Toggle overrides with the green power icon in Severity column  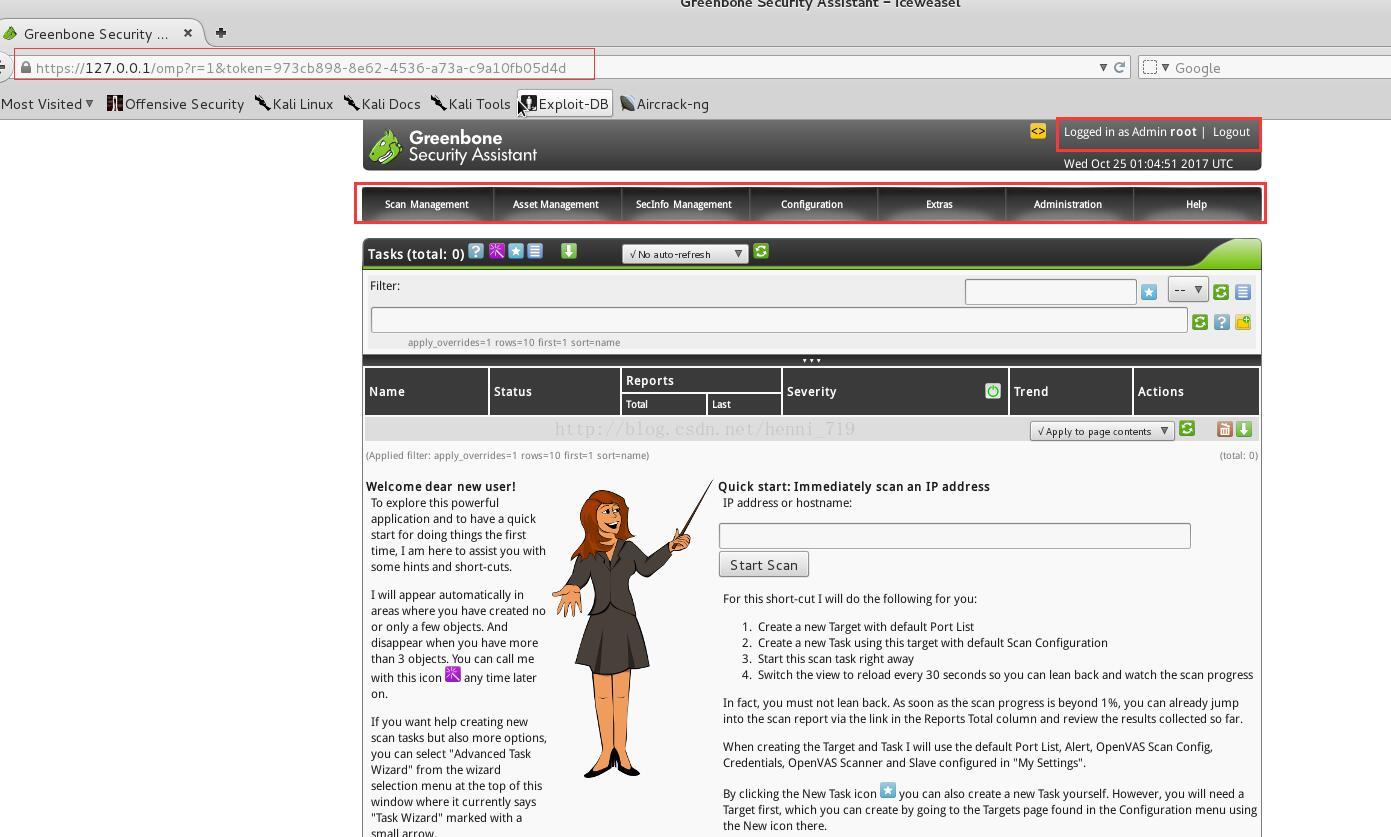[993, 391]
